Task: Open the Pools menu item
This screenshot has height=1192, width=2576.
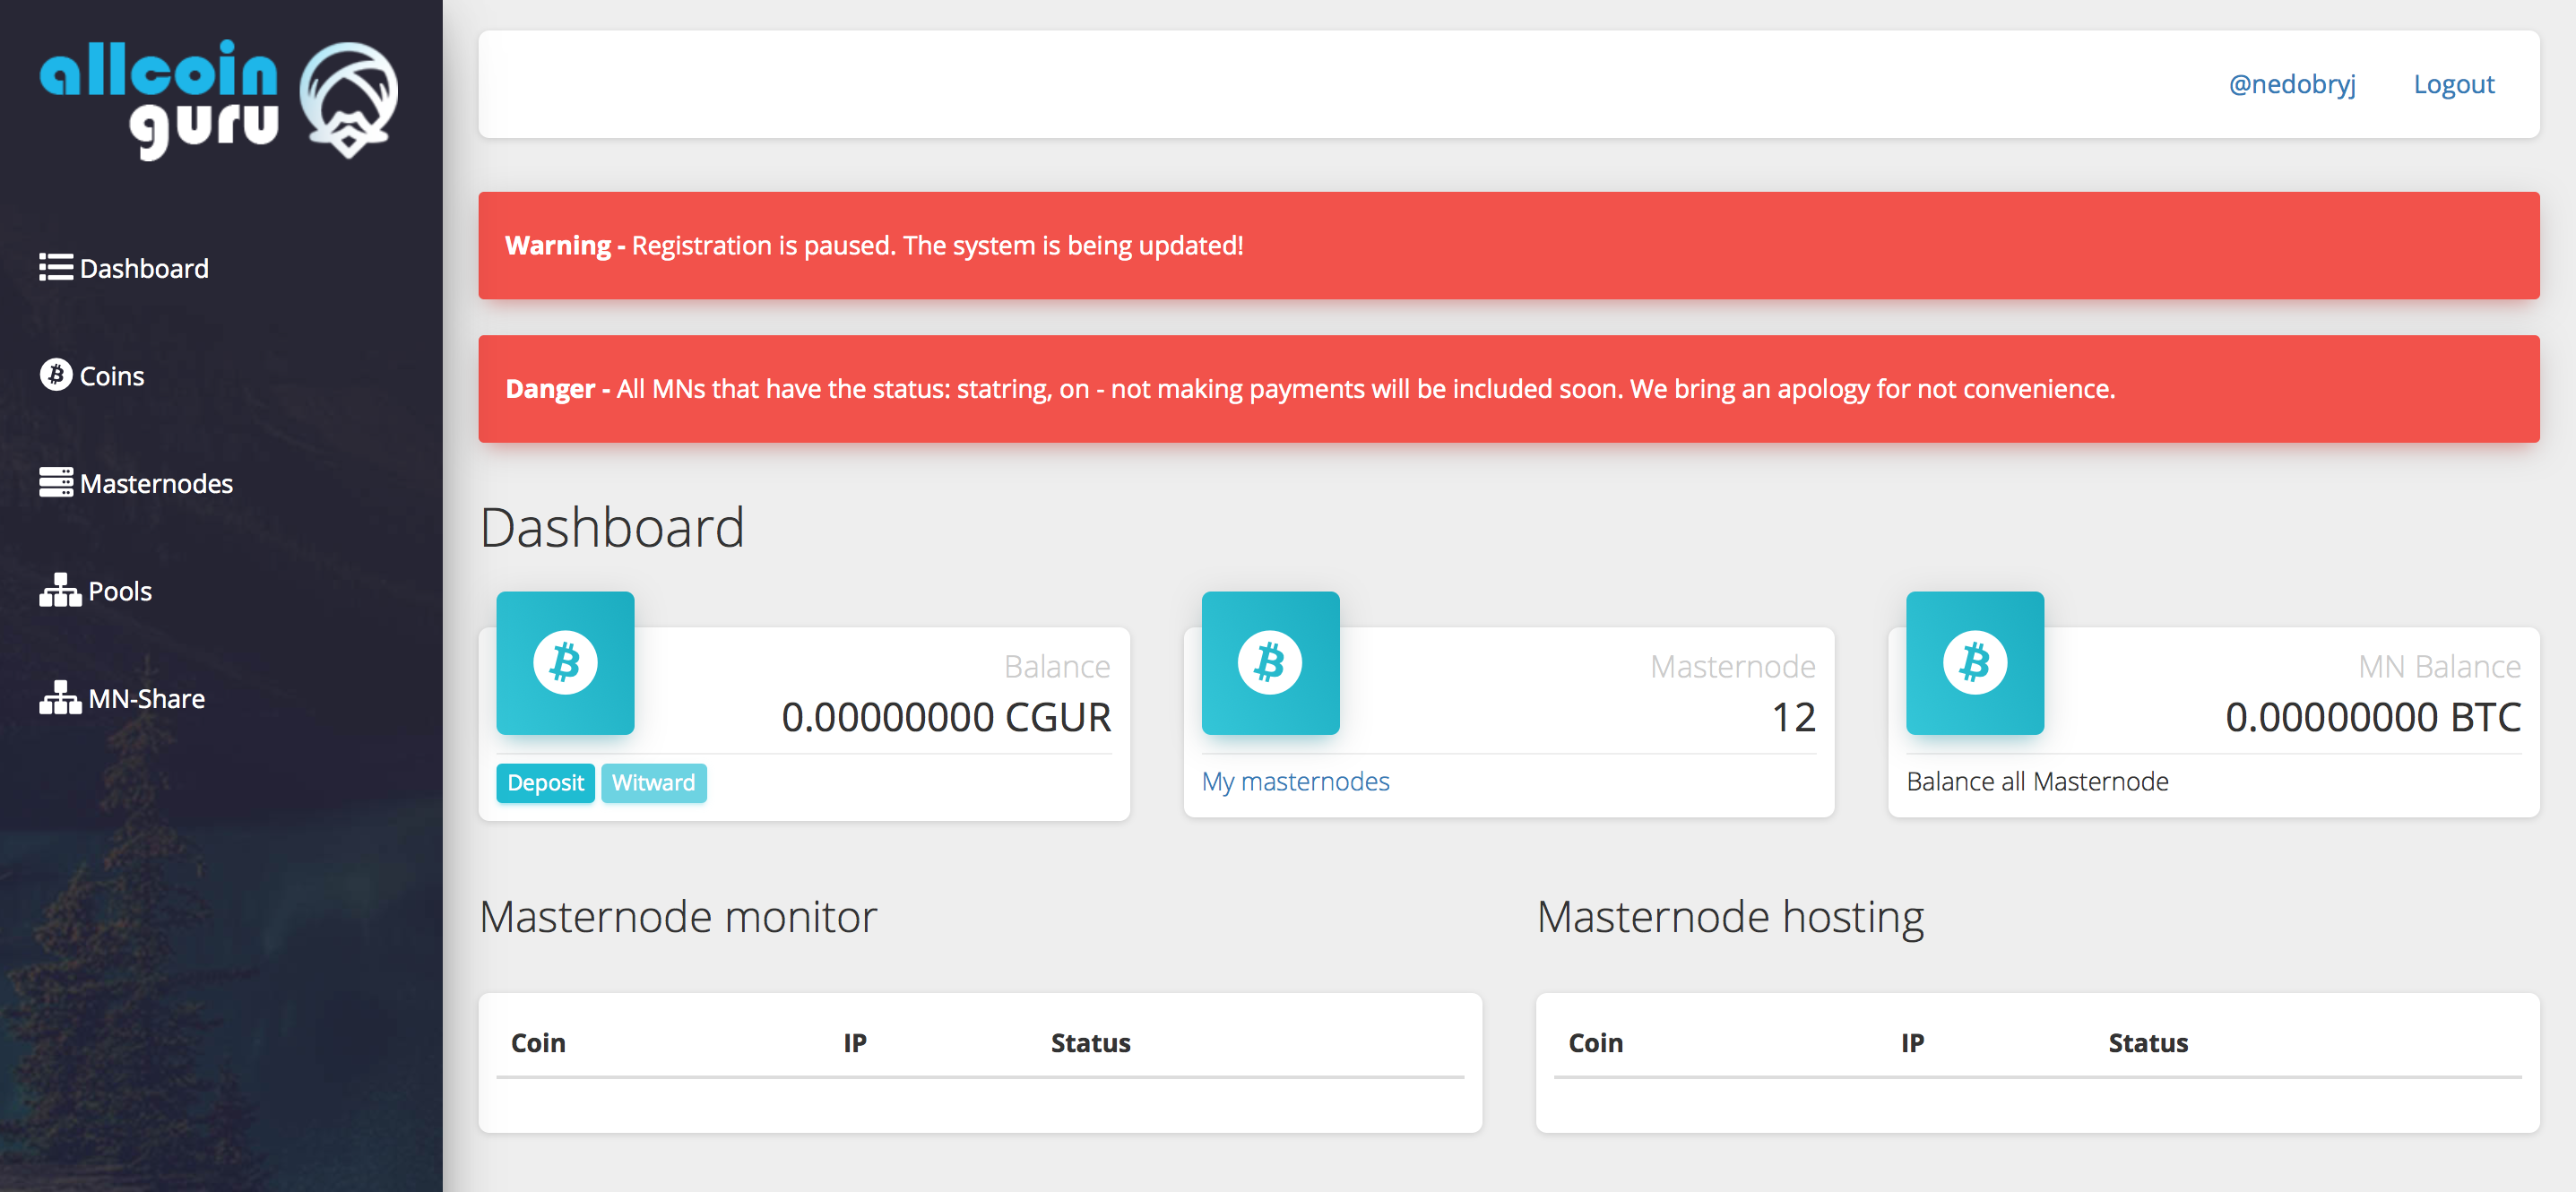Action: click(x=96, y=591)
